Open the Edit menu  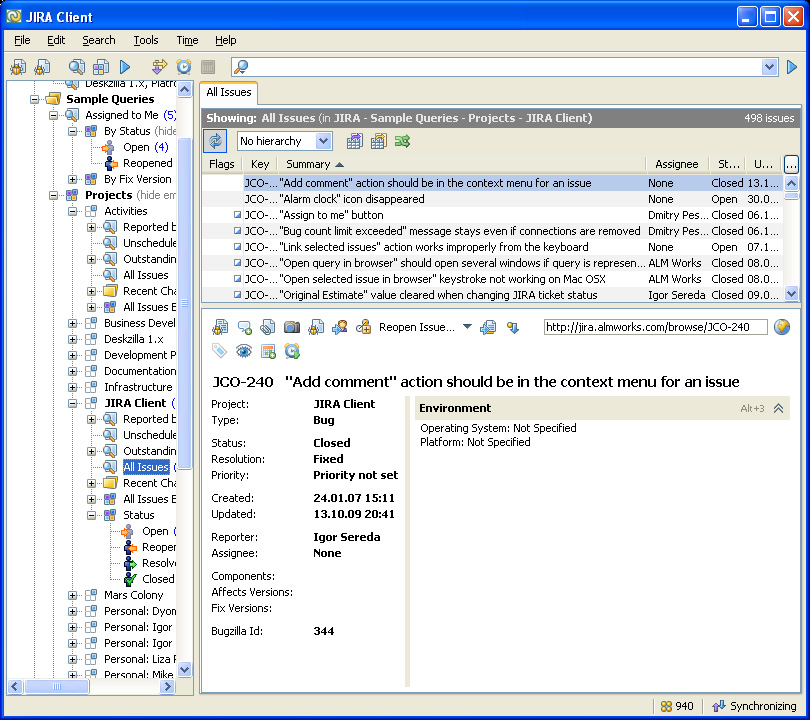click(x=56, y=40)
